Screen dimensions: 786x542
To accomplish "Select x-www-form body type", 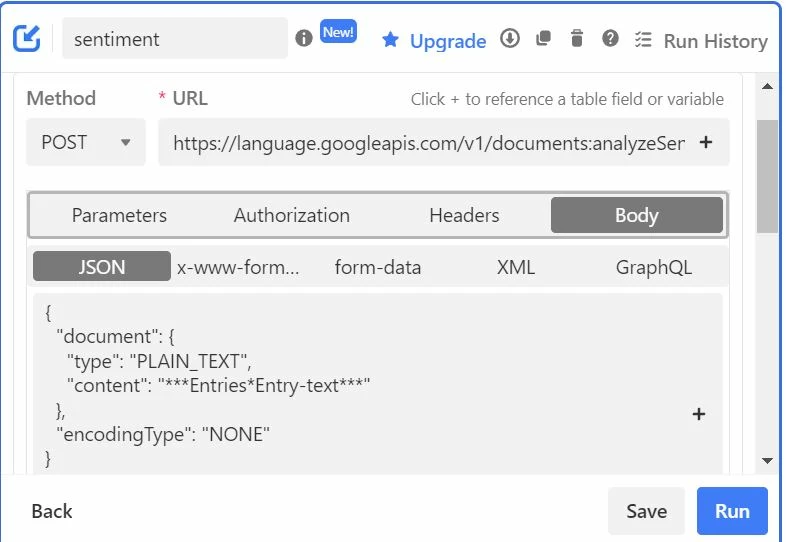I will [238, 267].
